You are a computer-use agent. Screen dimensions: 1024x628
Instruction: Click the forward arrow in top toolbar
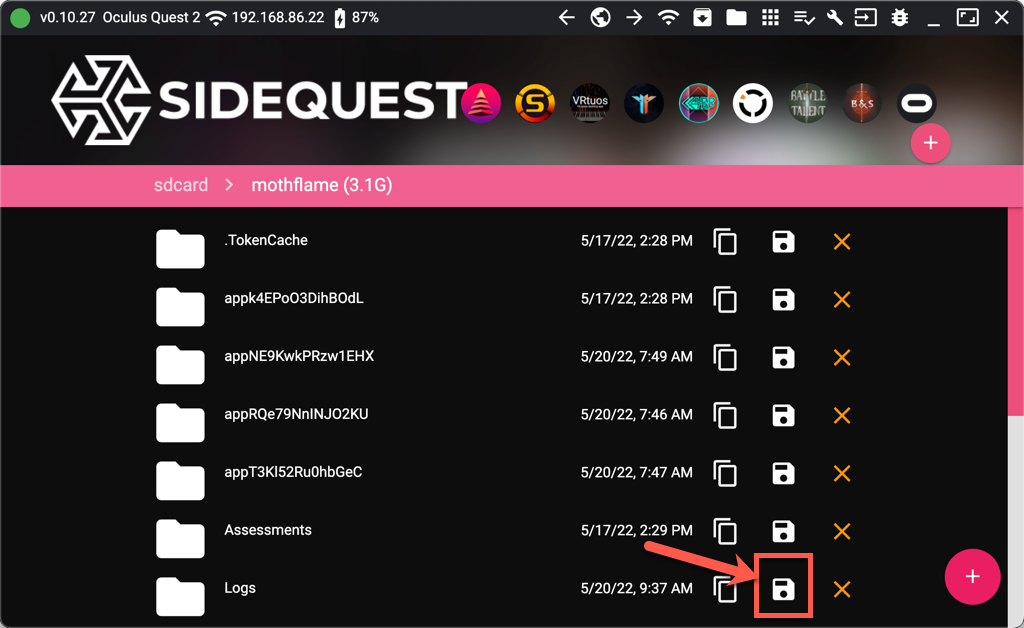[x=634, y=18]
